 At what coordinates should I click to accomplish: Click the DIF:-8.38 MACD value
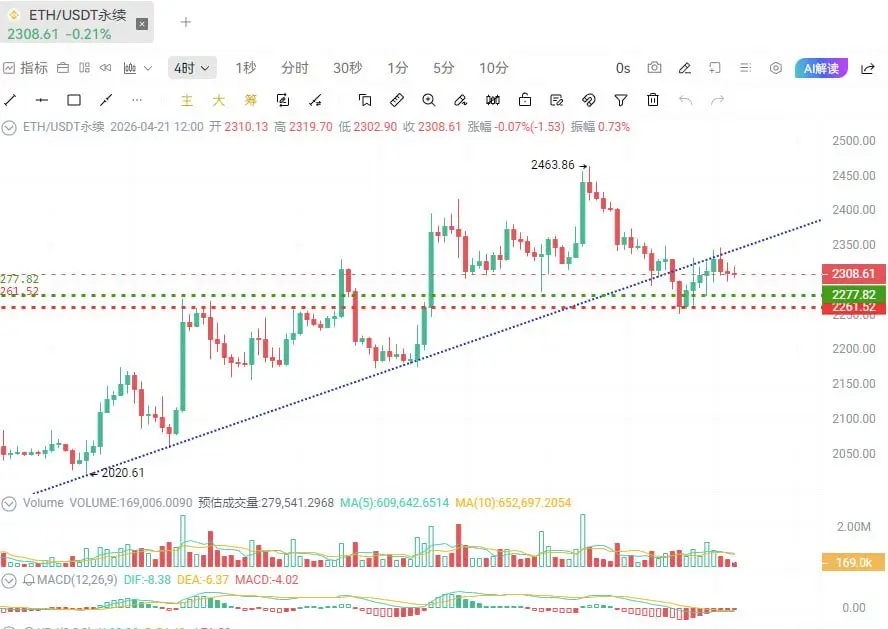coord(147,580)
